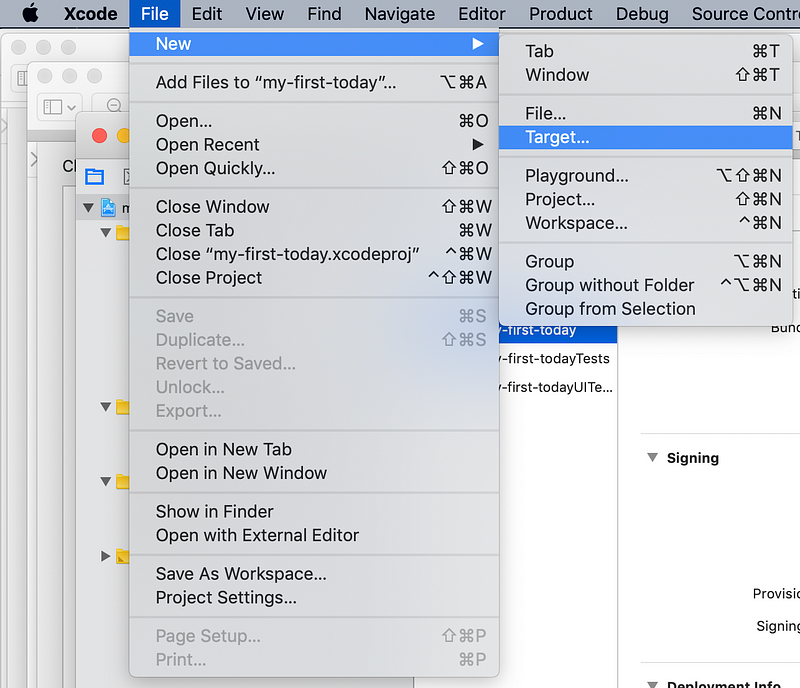Collapse the project root disclosure triangle
The image size is (800, 688).
click(88, 207)
